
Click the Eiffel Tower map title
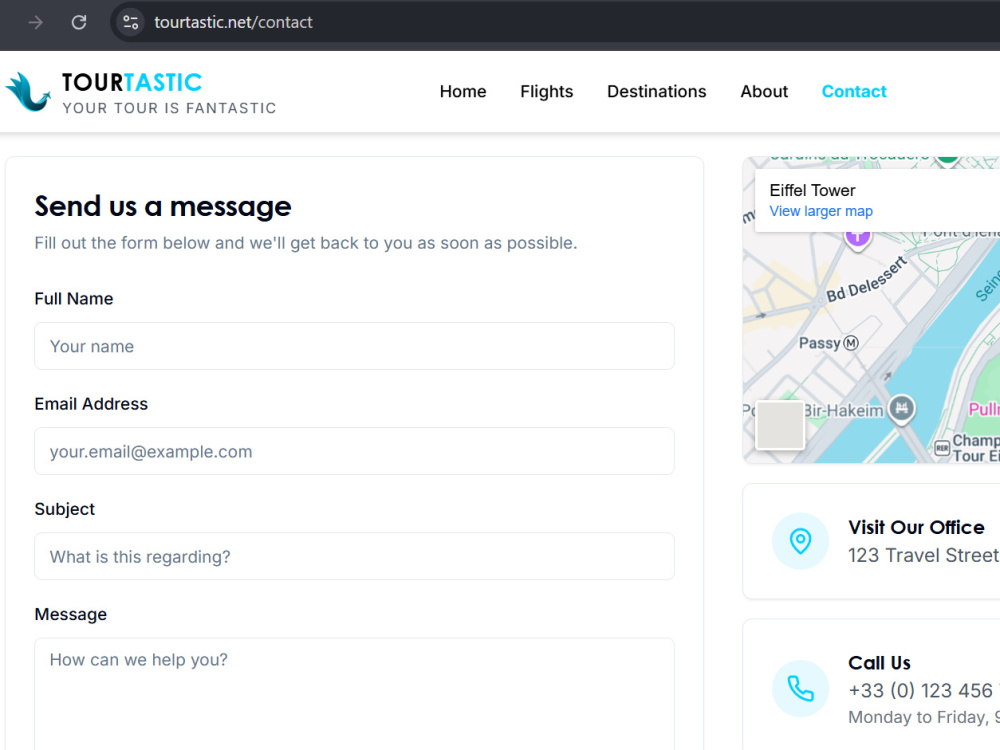[x=812, y=190]
